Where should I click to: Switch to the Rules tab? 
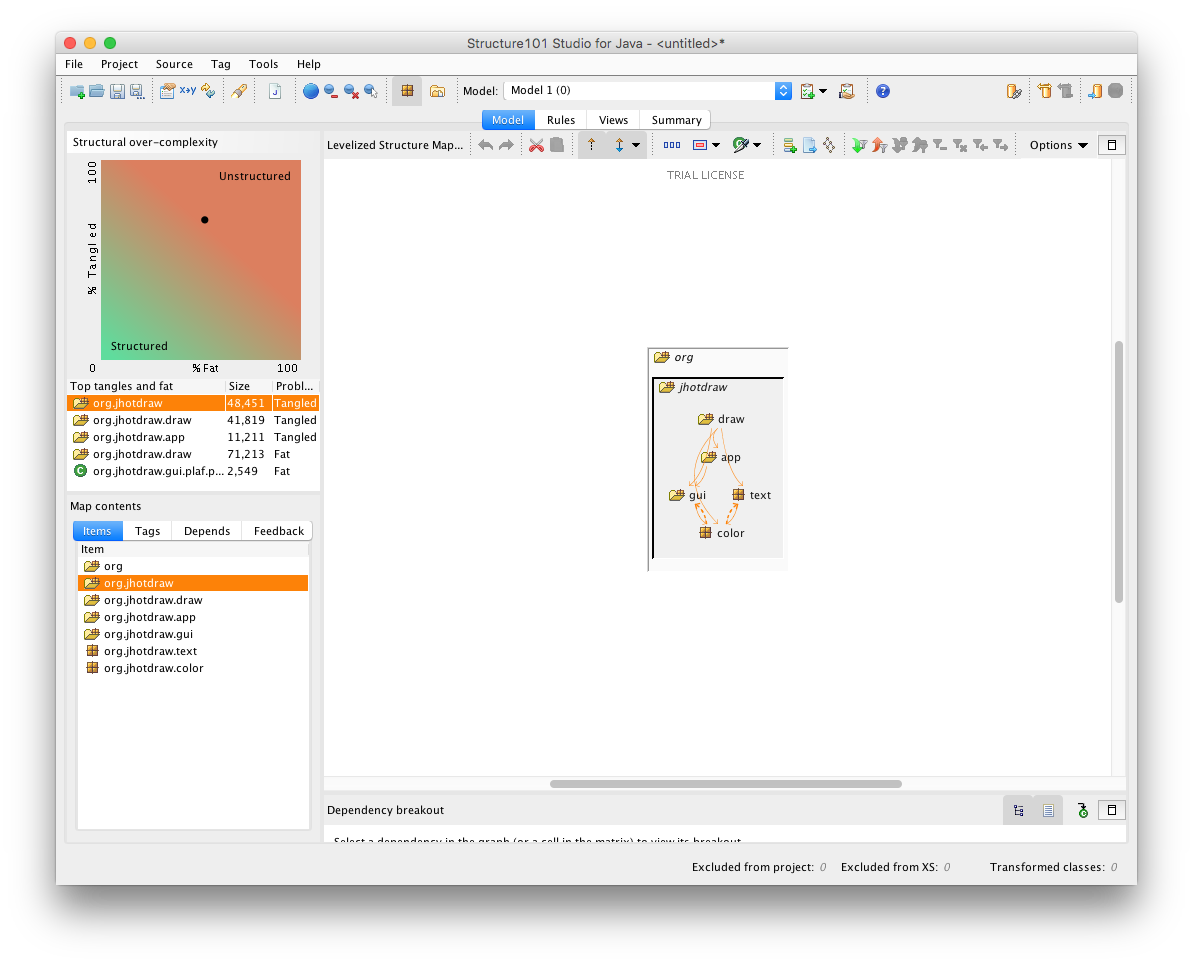click(x=560, y=120)
